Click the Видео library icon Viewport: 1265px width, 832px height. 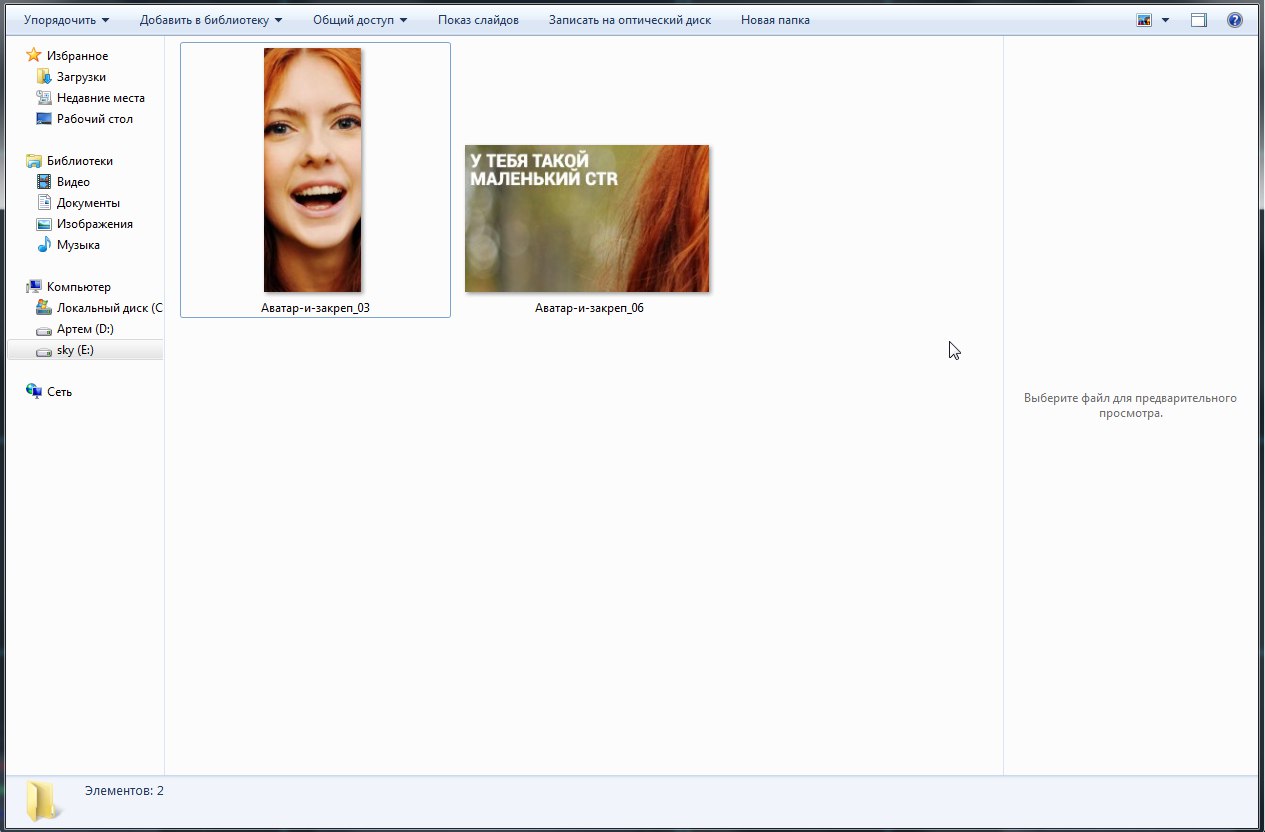coord(44,182)
